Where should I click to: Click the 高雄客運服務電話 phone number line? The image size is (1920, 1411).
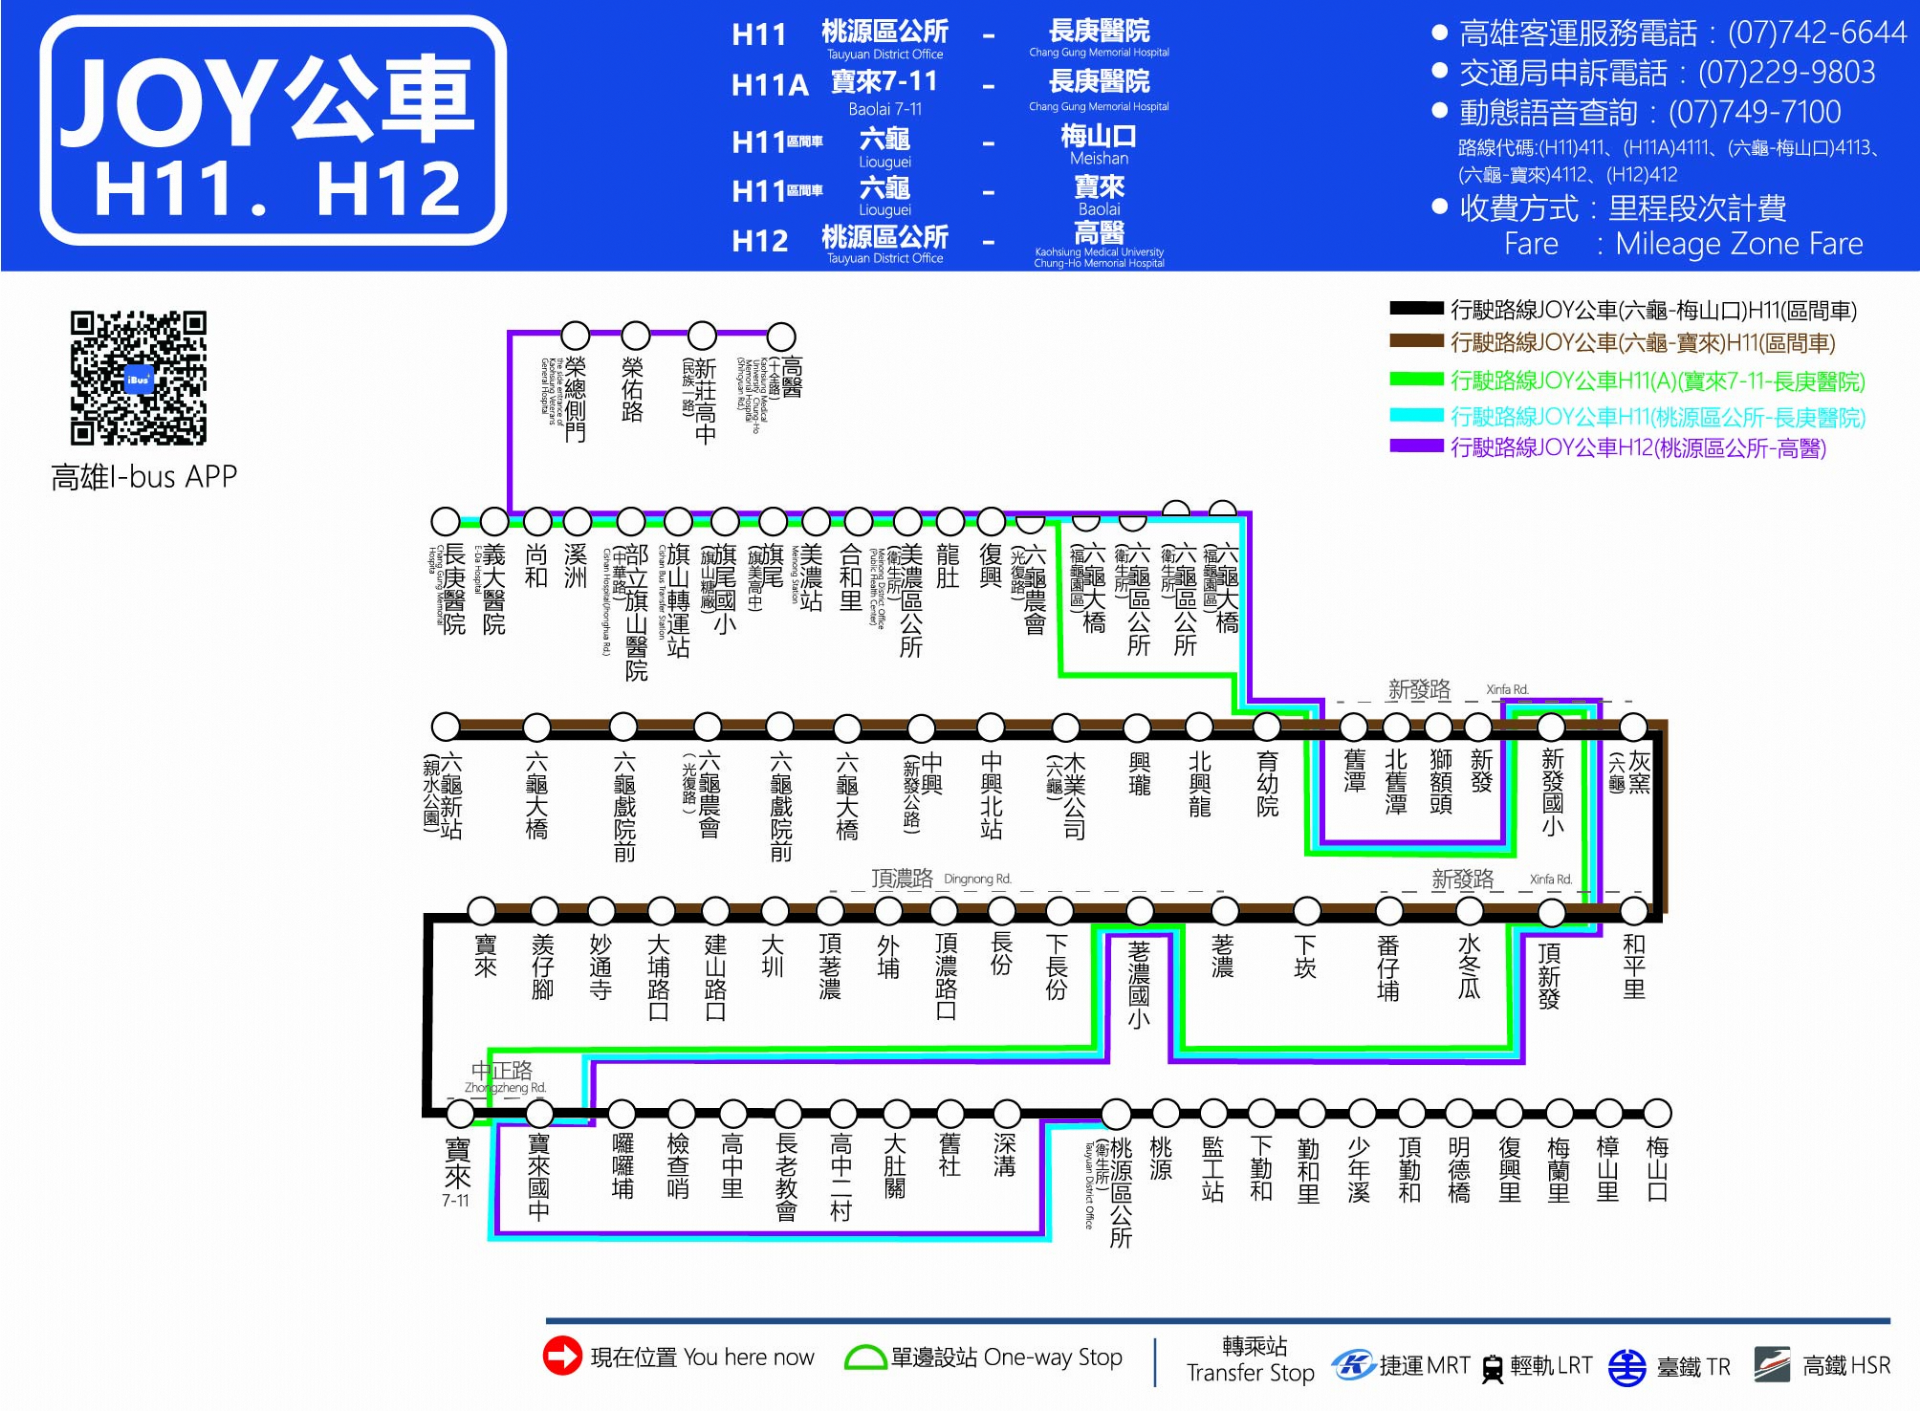tap(1681, 33)
